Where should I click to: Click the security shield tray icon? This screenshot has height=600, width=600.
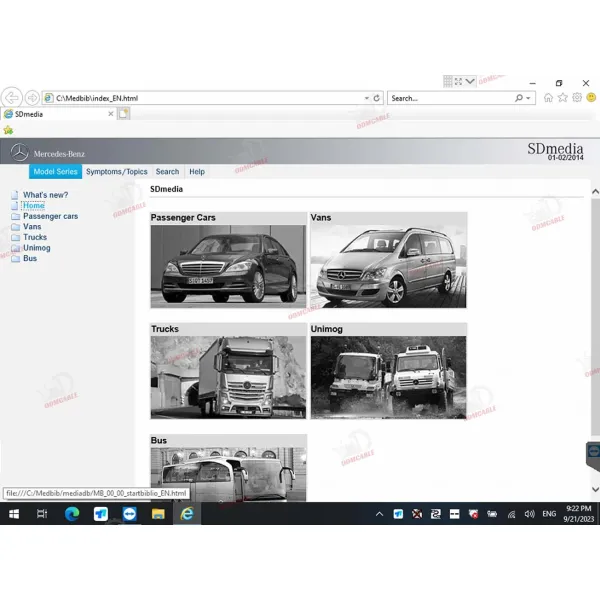click(x=473, y=514)
